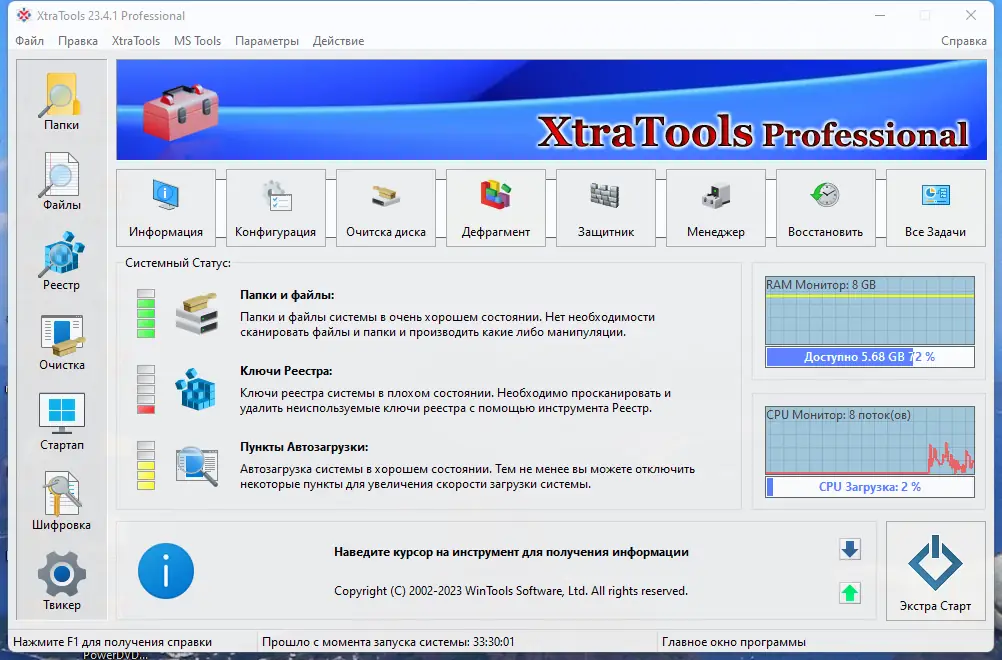Viewport: 1002px width, 660px height.
Task: Click the RAM Монитор graph
Action: (870, 311)
